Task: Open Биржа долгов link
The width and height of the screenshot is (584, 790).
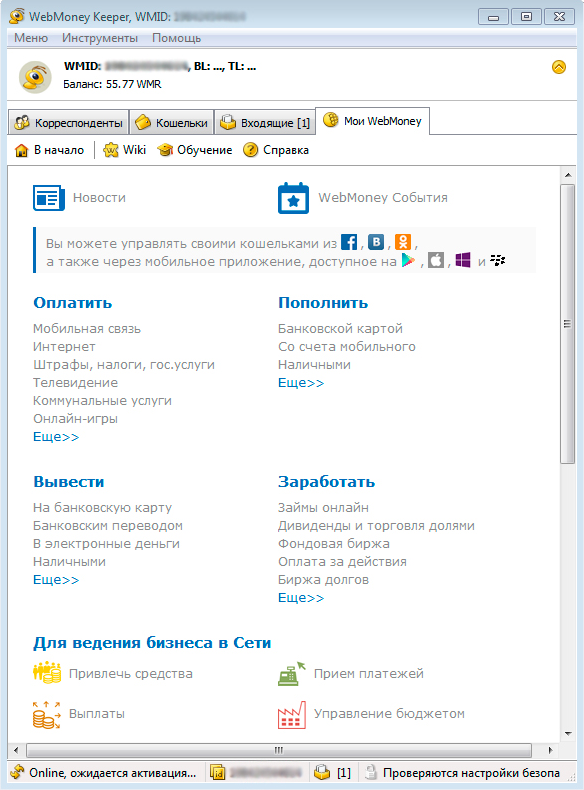Action: (x=323, y=580)
